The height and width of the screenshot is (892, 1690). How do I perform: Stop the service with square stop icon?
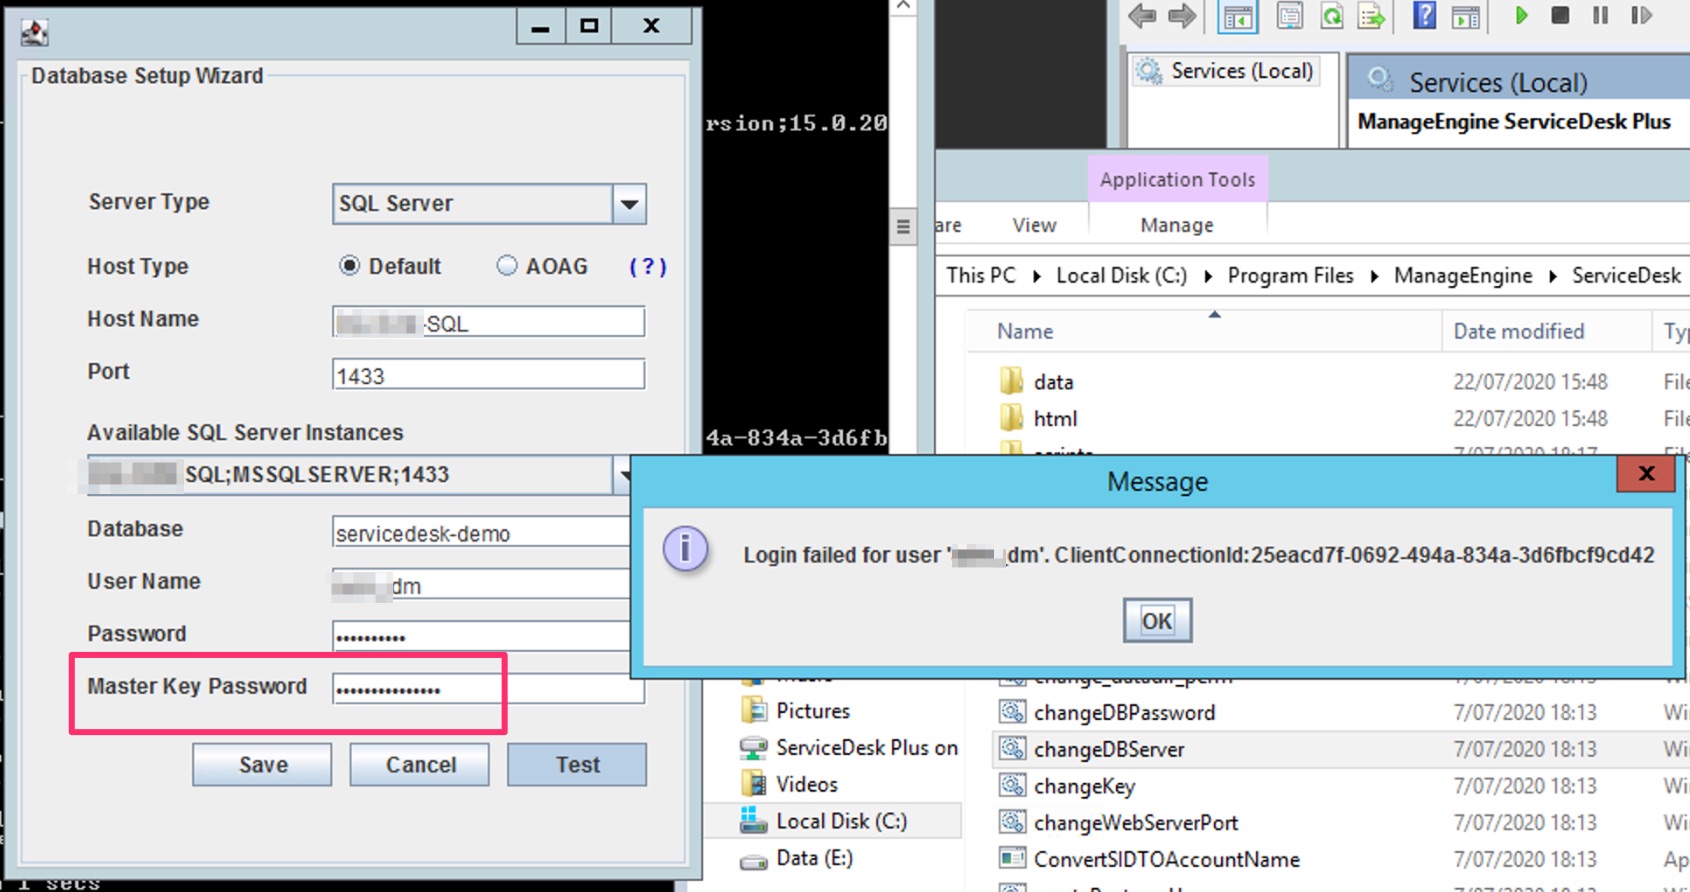[1559, 15]
